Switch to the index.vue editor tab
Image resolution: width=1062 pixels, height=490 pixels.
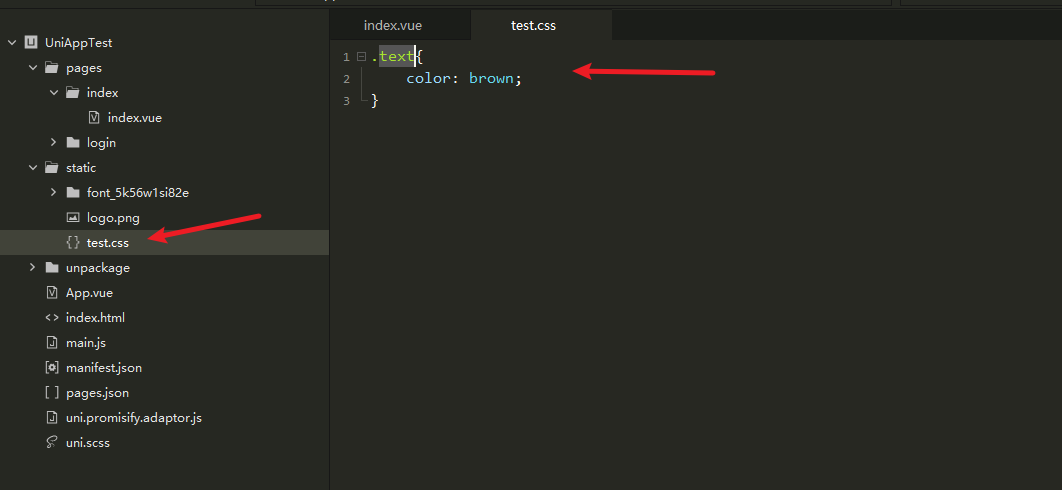tap(393, 26)
